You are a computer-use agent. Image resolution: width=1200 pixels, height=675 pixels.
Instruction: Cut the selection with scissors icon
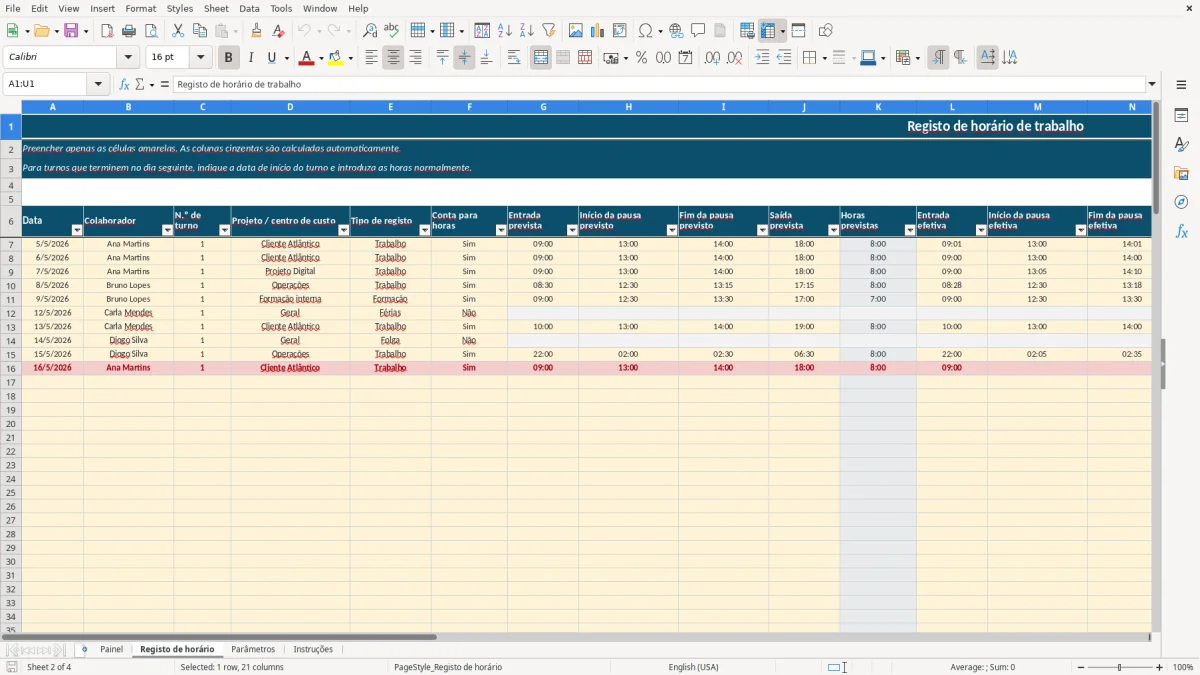click(x=178, y=31)
